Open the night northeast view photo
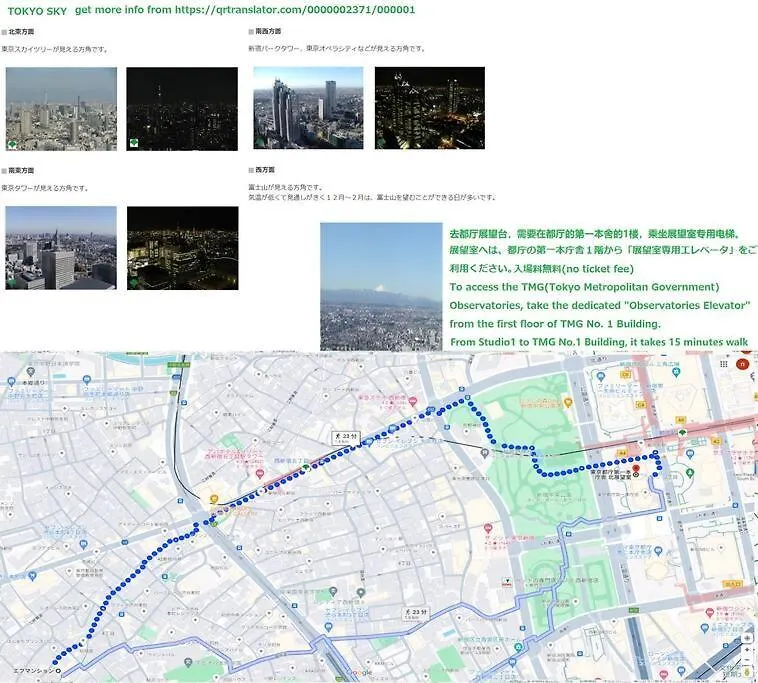Screen dimensions: 758x683 pos(182,108)
